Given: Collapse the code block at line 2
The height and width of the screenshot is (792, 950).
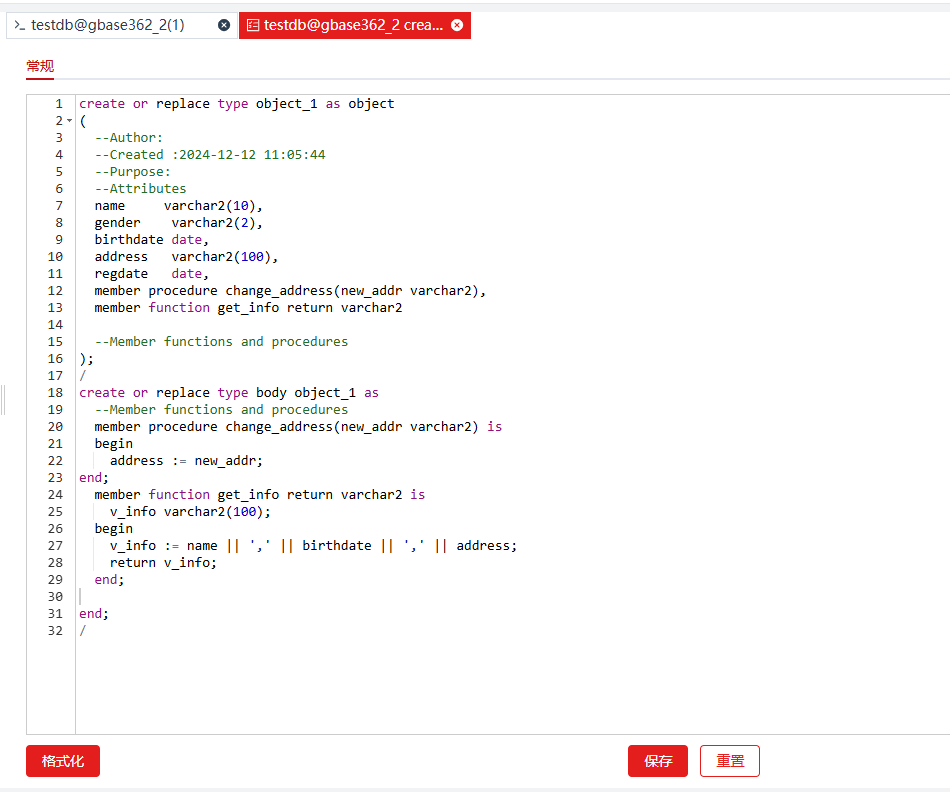Looking at the screenshot, I should click(x=69, y=121).
